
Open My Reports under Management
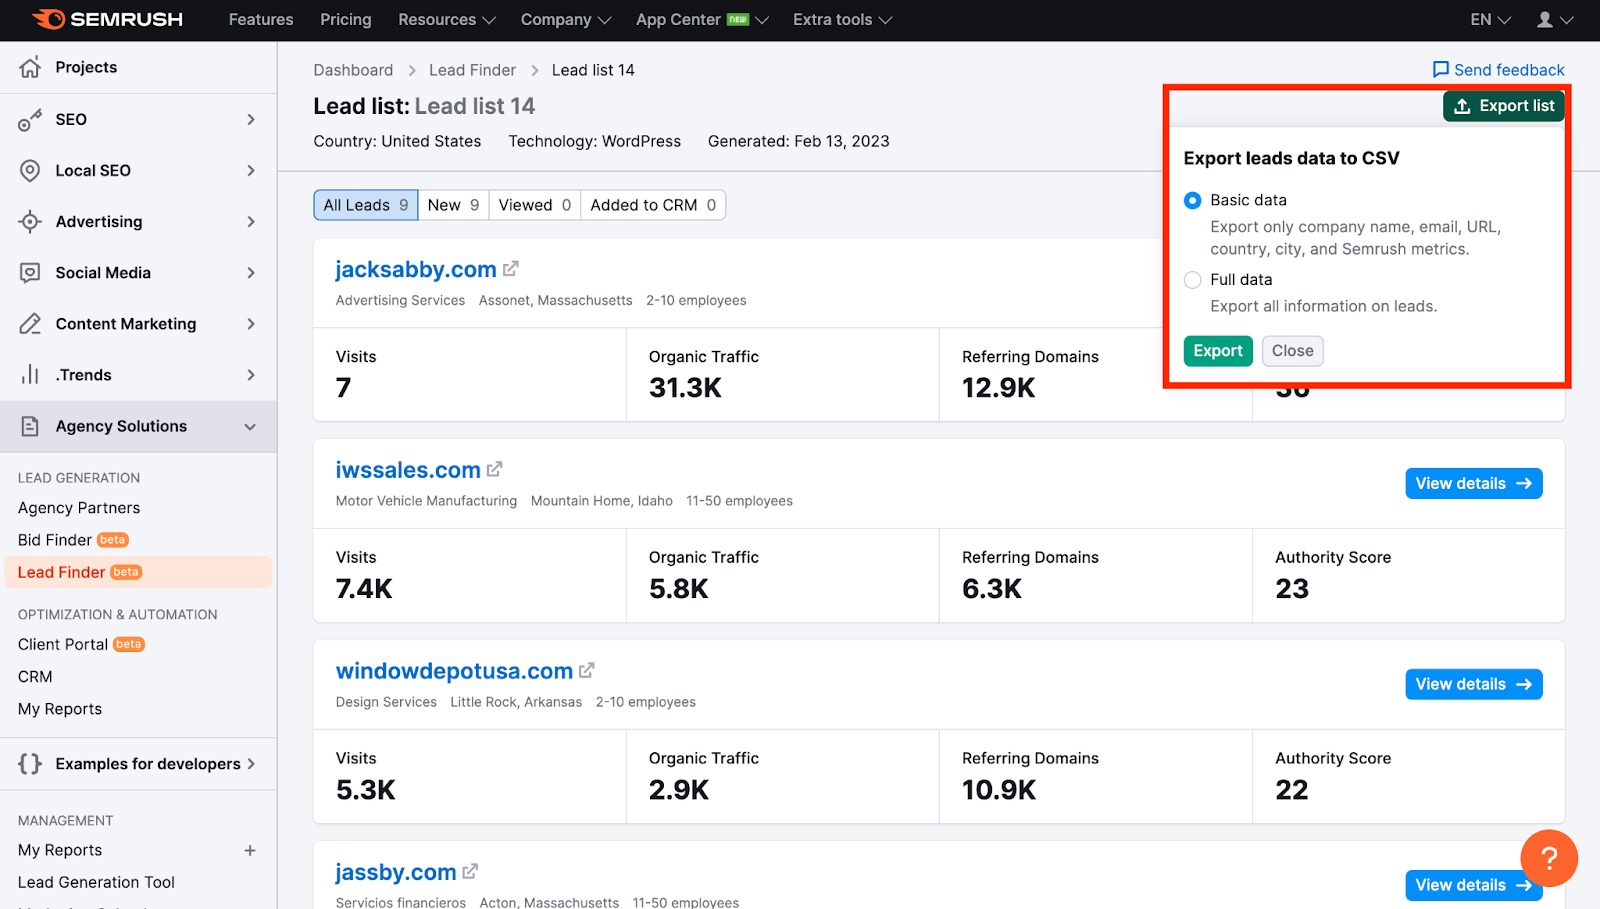60,850
